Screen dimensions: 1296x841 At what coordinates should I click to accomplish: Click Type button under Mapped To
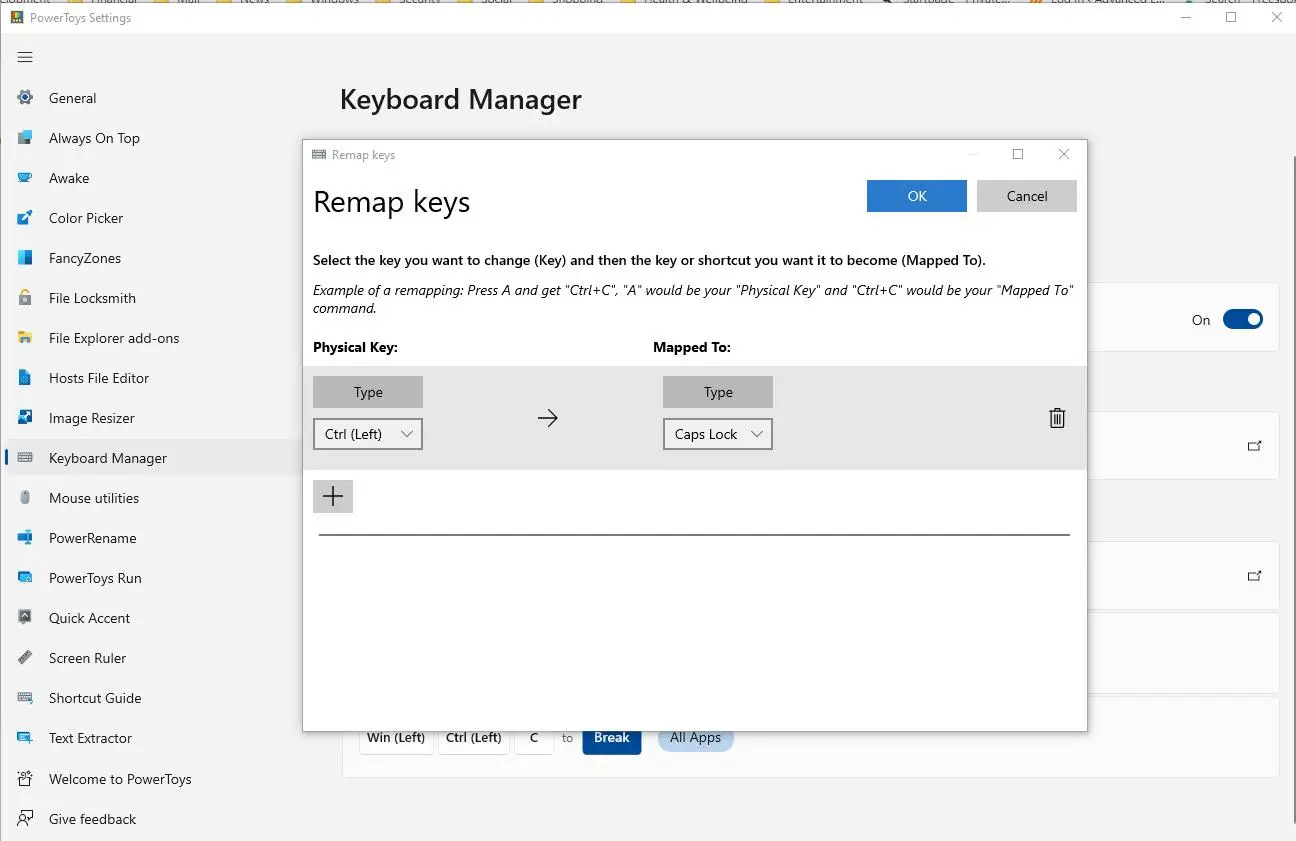[718, 392]
